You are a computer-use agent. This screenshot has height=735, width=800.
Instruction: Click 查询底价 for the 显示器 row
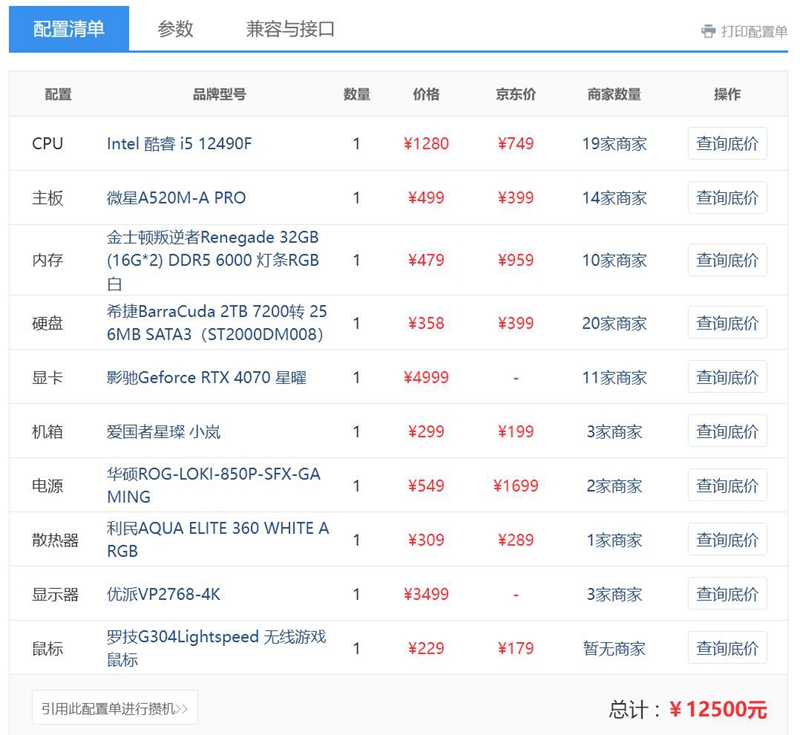[x=727, y=594]
